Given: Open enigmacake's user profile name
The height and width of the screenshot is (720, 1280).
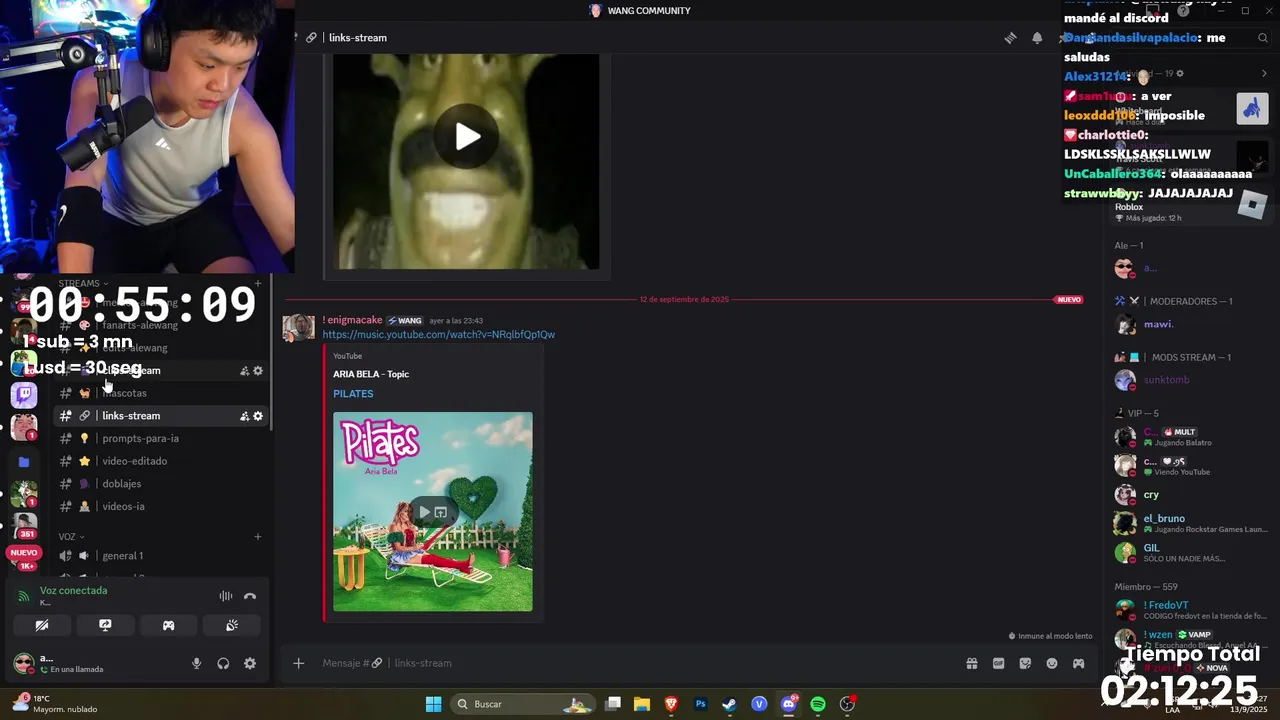Looking at the screenshot, I should click(x=352, y=320).
